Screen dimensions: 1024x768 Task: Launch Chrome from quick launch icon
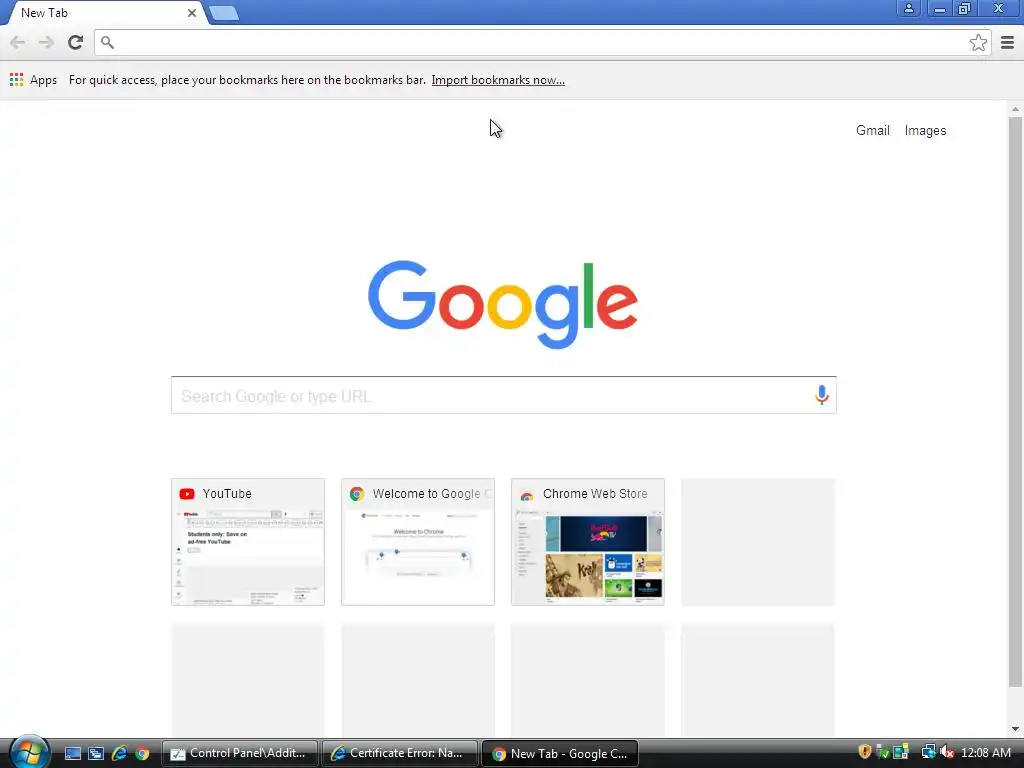point(142,754)
